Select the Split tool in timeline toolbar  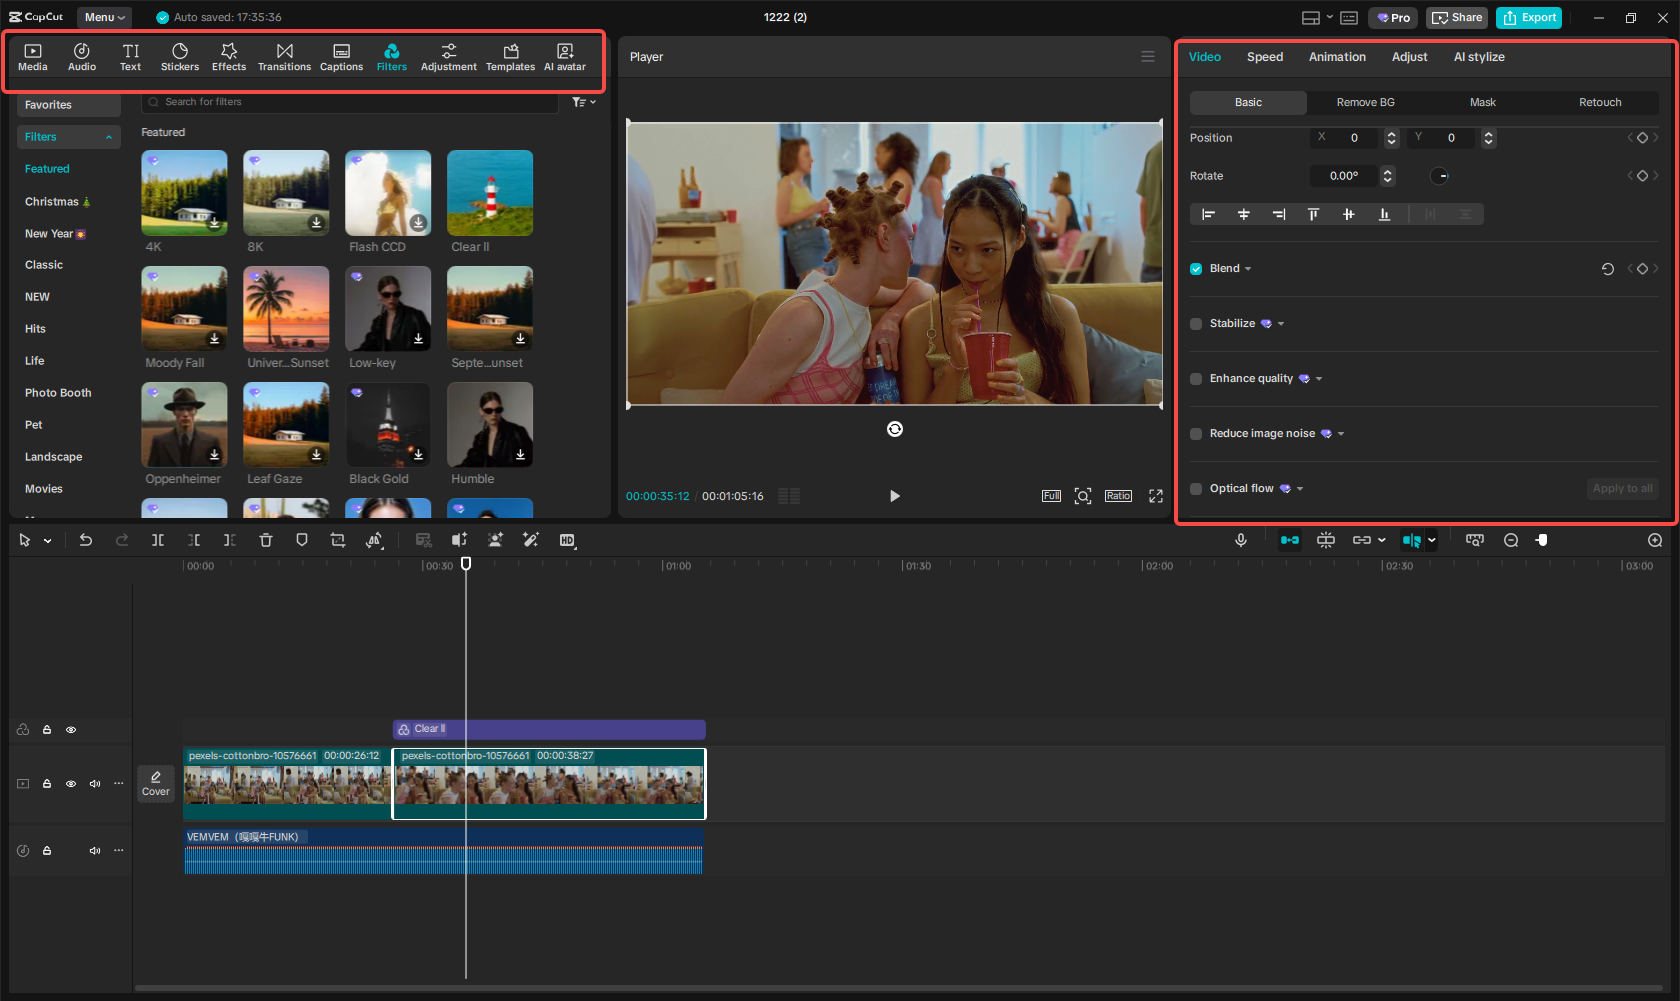coord(158,540)
